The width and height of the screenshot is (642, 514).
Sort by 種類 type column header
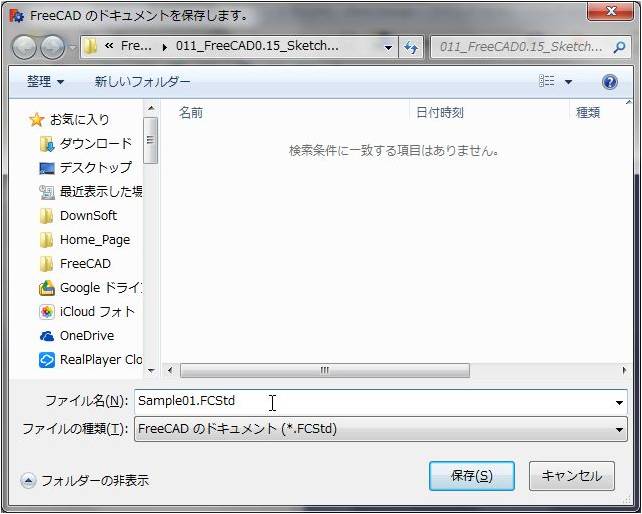(x=588, y=112)
